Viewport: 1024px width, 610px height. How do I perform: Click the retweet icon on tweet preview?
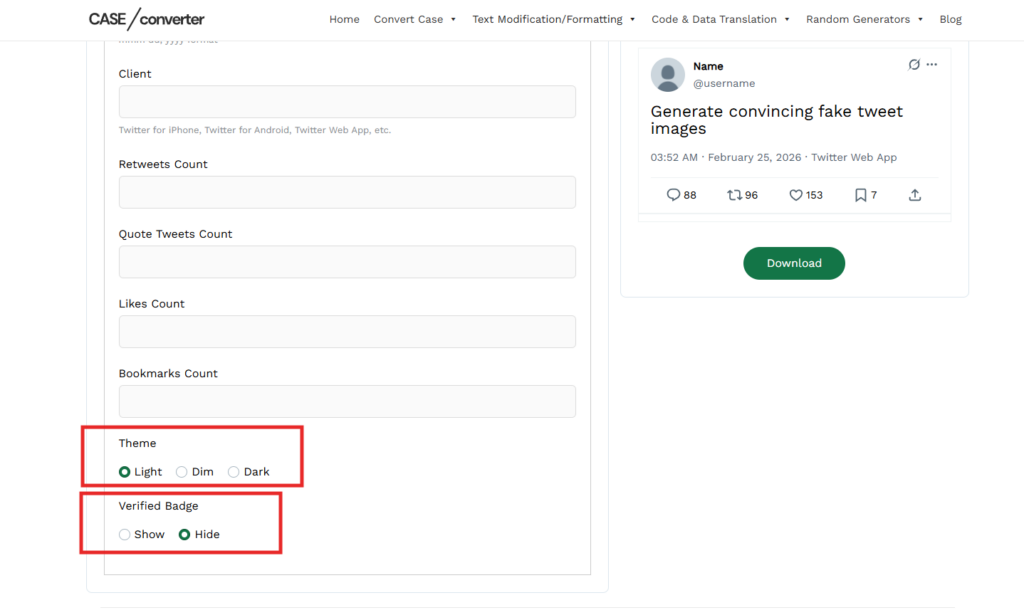click(735, 195)
